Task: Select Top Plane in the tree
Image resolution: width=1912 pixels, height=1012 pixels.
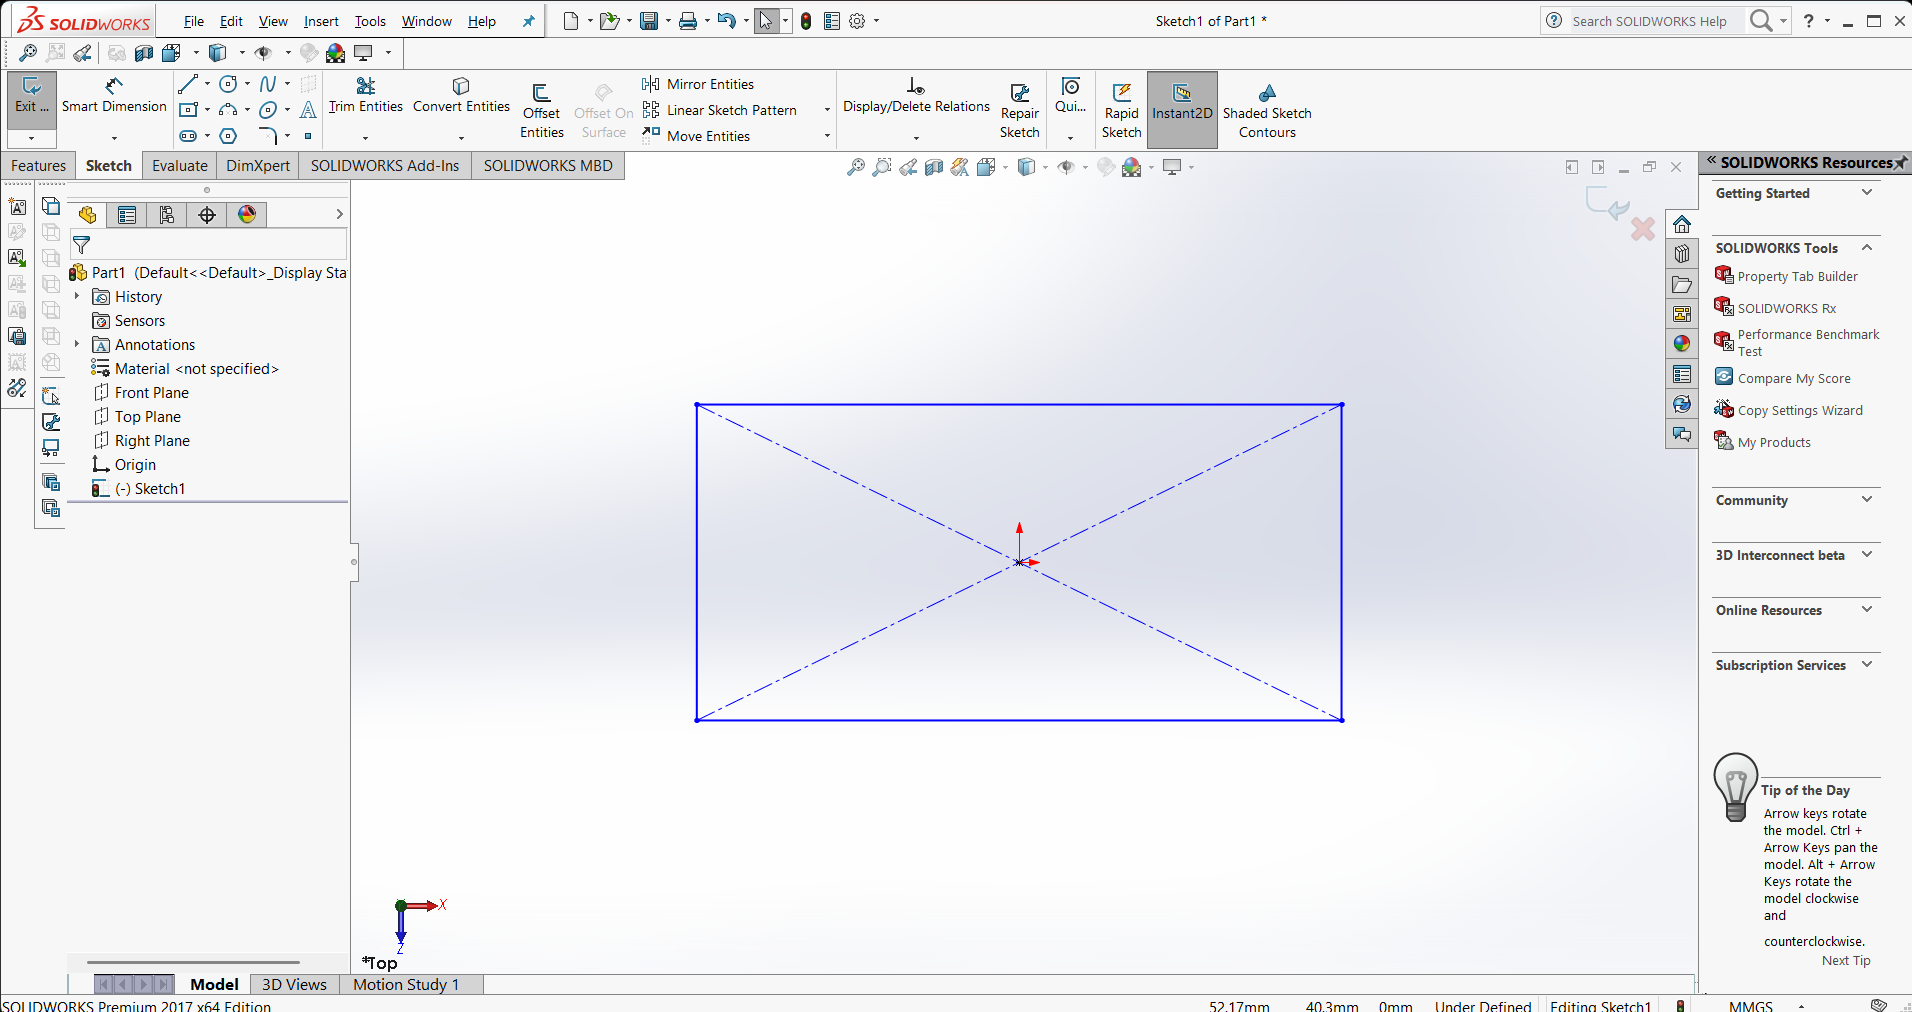Action: tap(147, 417)
